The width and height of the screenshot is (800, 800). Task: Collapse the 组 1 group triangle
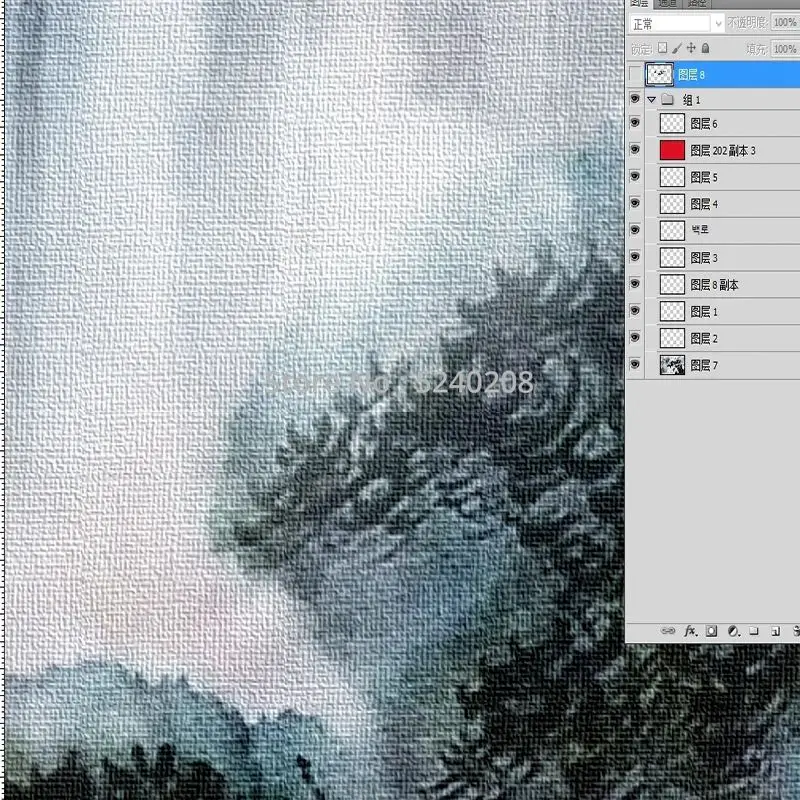tap(652, 99)
